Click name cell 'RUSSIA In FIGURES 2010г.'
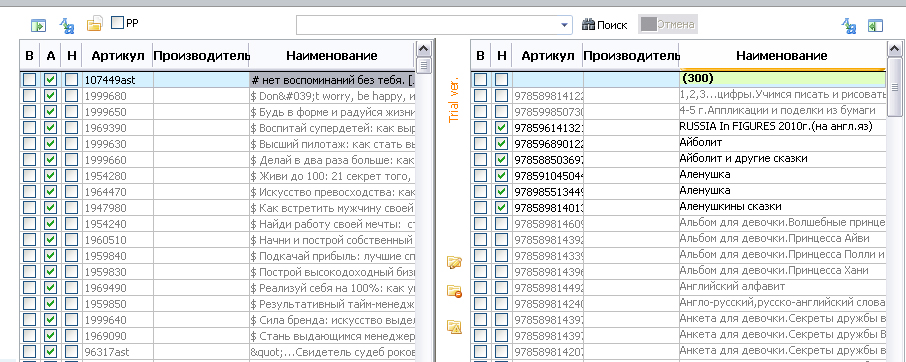This screenshot has width=906, height=362. [782, 127]
